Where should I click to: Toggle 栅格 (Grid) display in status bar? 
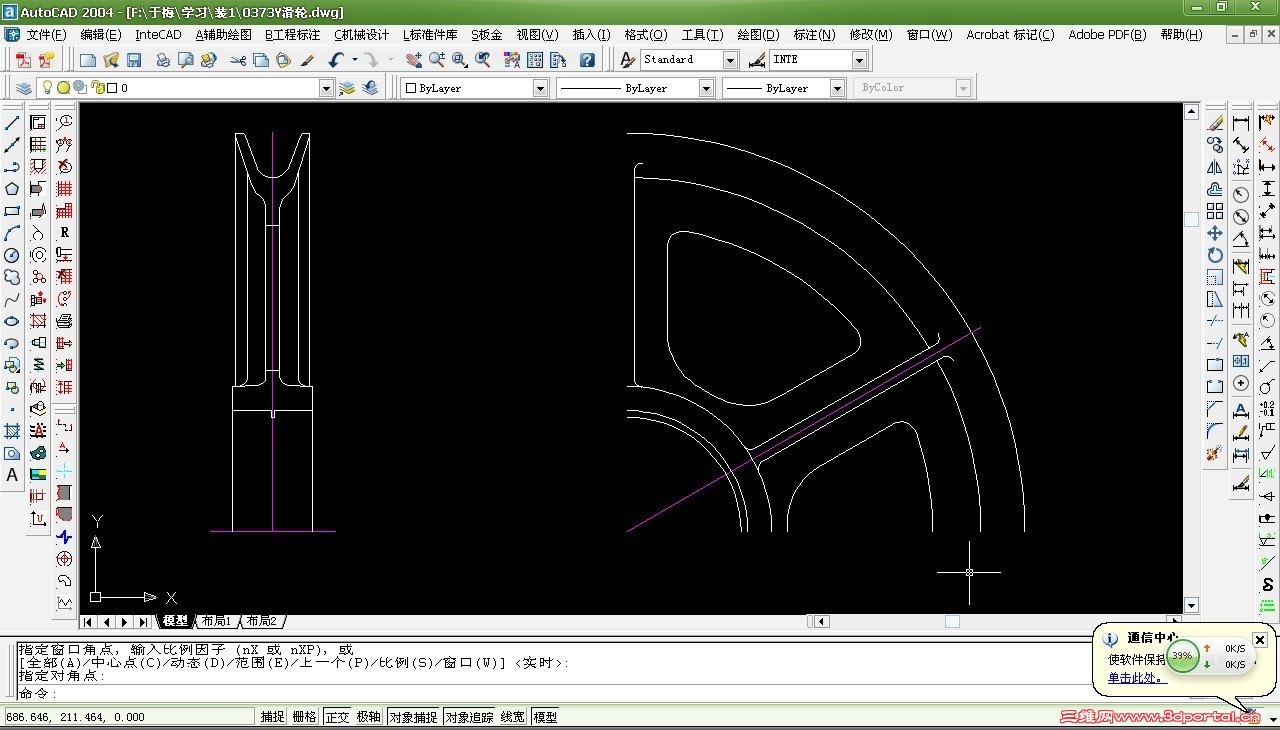[305, 717]
